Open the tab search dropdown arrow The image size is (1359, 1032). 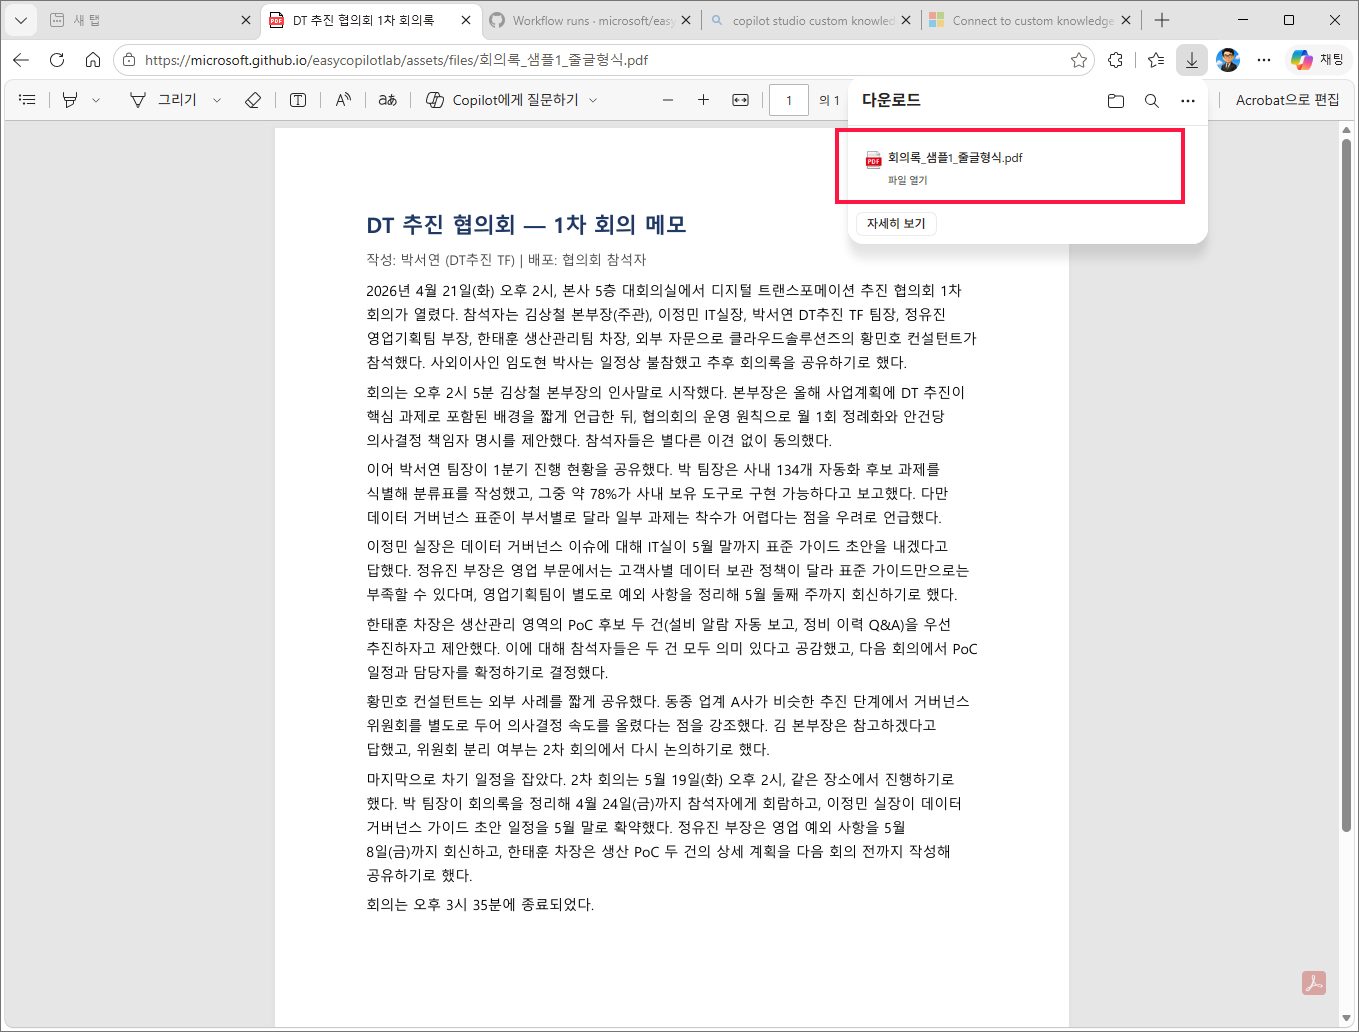pos(20,20)
